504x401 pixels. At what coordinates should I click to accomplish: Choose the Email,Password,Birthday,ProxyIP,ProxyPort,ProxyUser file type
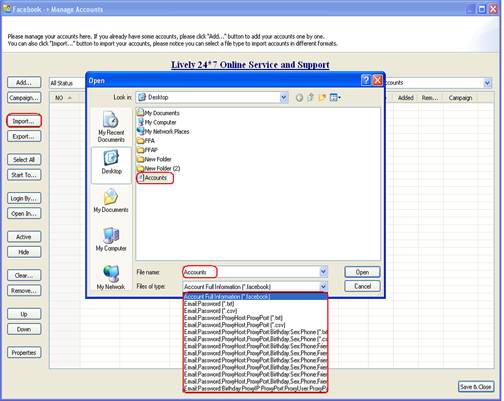[x=255, y=389]
